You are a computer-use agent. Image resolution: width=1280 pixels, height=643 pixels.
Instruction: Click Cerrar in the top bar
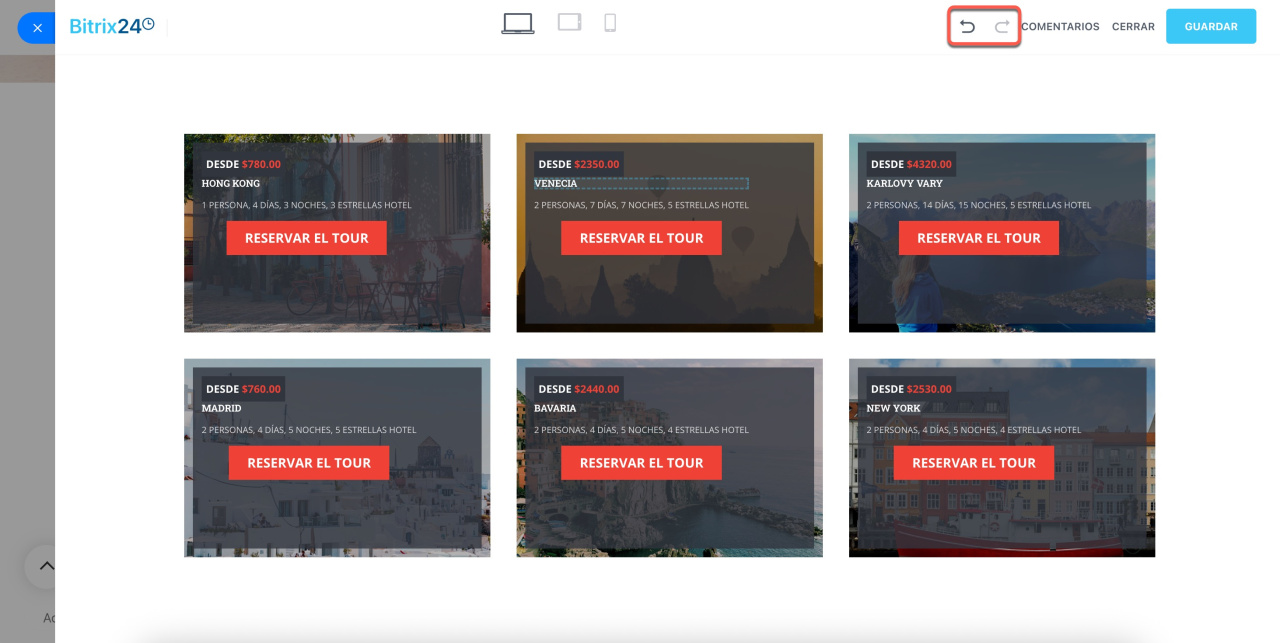(1133, 27)
